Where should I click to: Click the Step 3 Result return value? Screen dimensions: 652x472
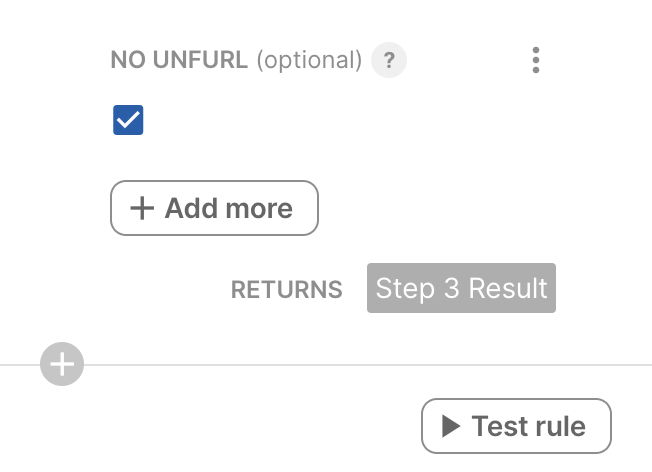[x=461, y=288]
